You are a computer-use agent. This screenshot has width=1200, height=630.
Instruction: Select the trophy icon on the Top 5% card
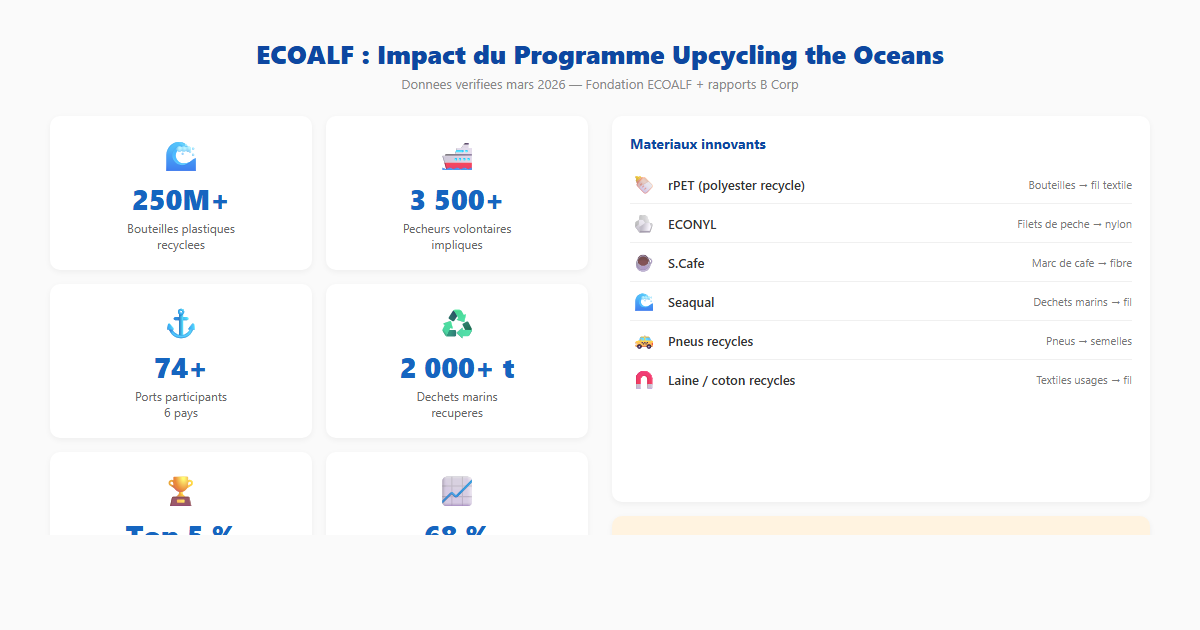click(180, 491)
